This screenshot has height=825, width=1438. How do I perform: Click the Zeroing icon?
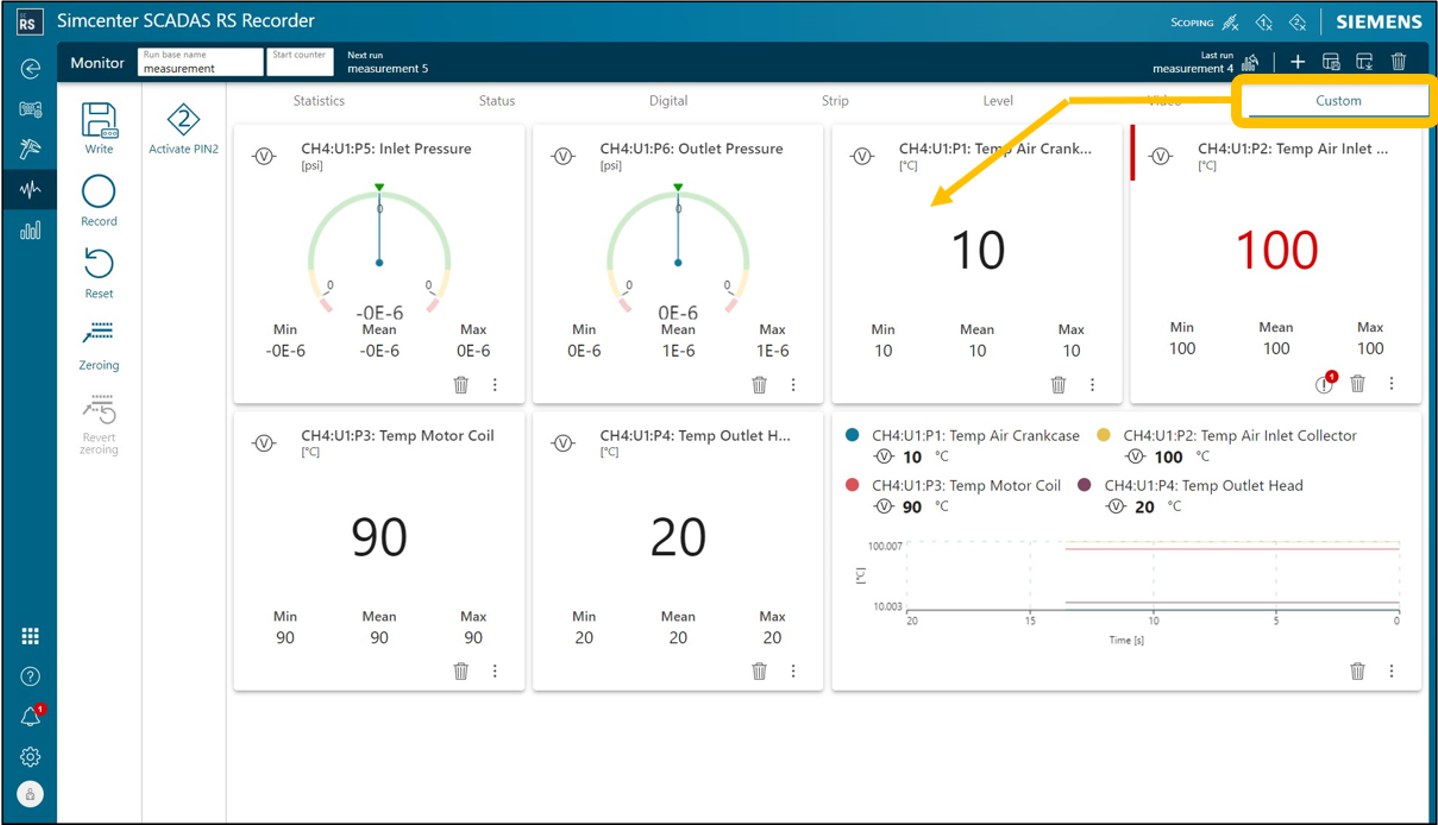click(98, 334)
